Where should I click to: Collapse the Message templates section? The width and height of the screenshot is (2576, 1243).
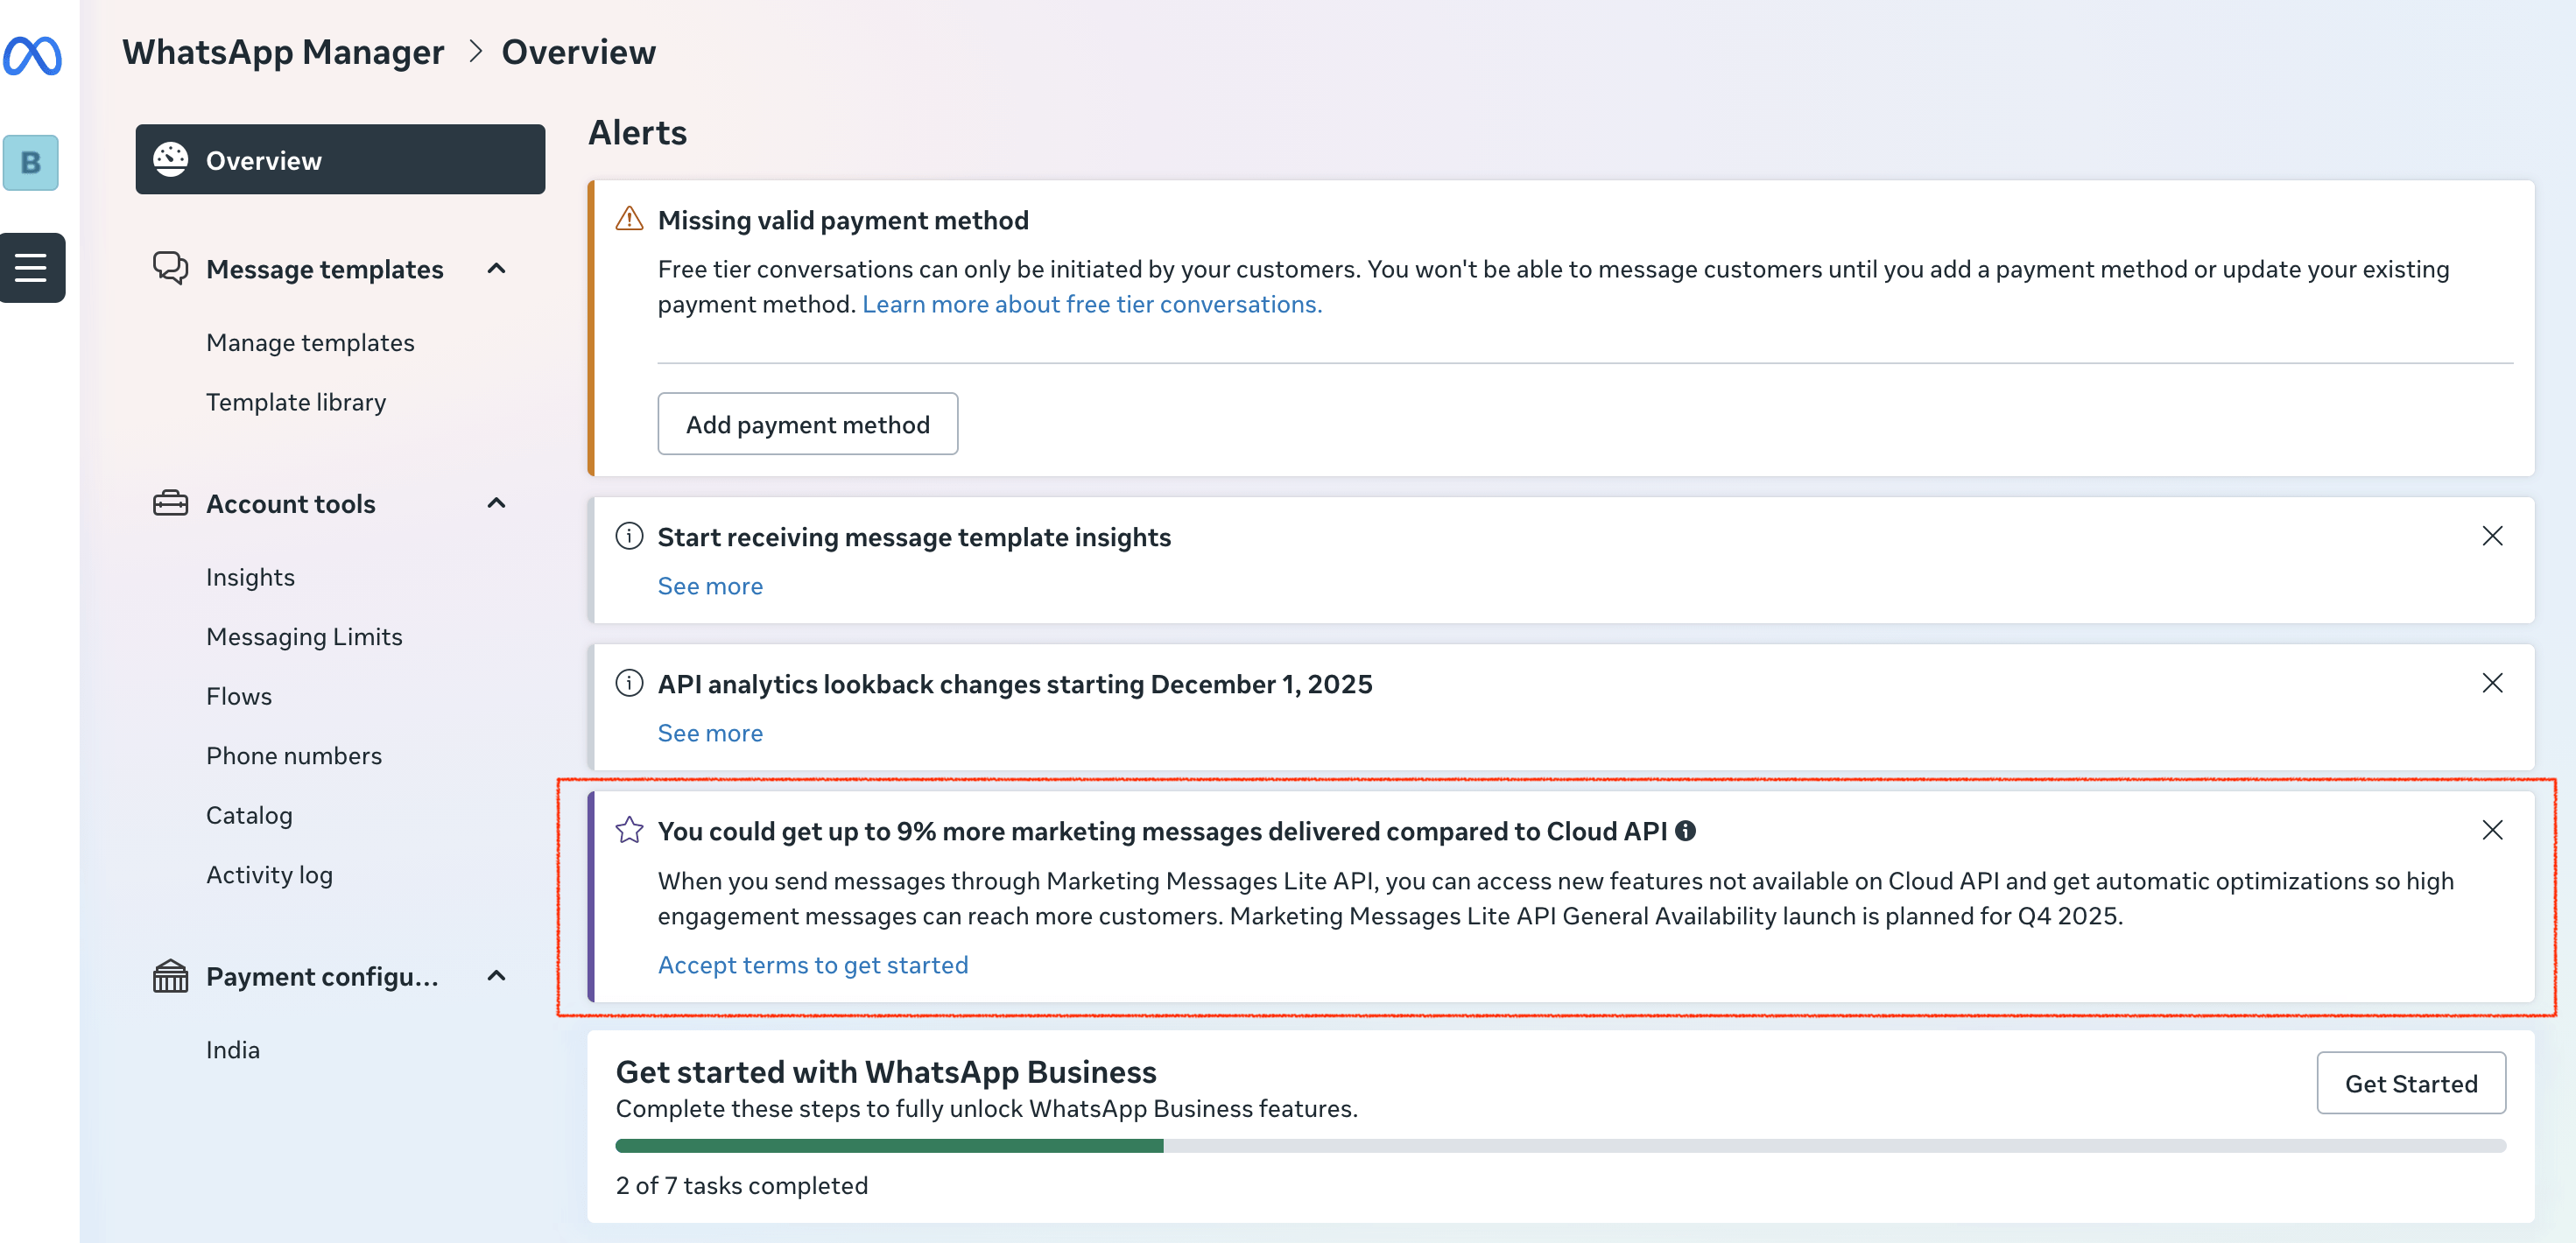coord(496,268)
